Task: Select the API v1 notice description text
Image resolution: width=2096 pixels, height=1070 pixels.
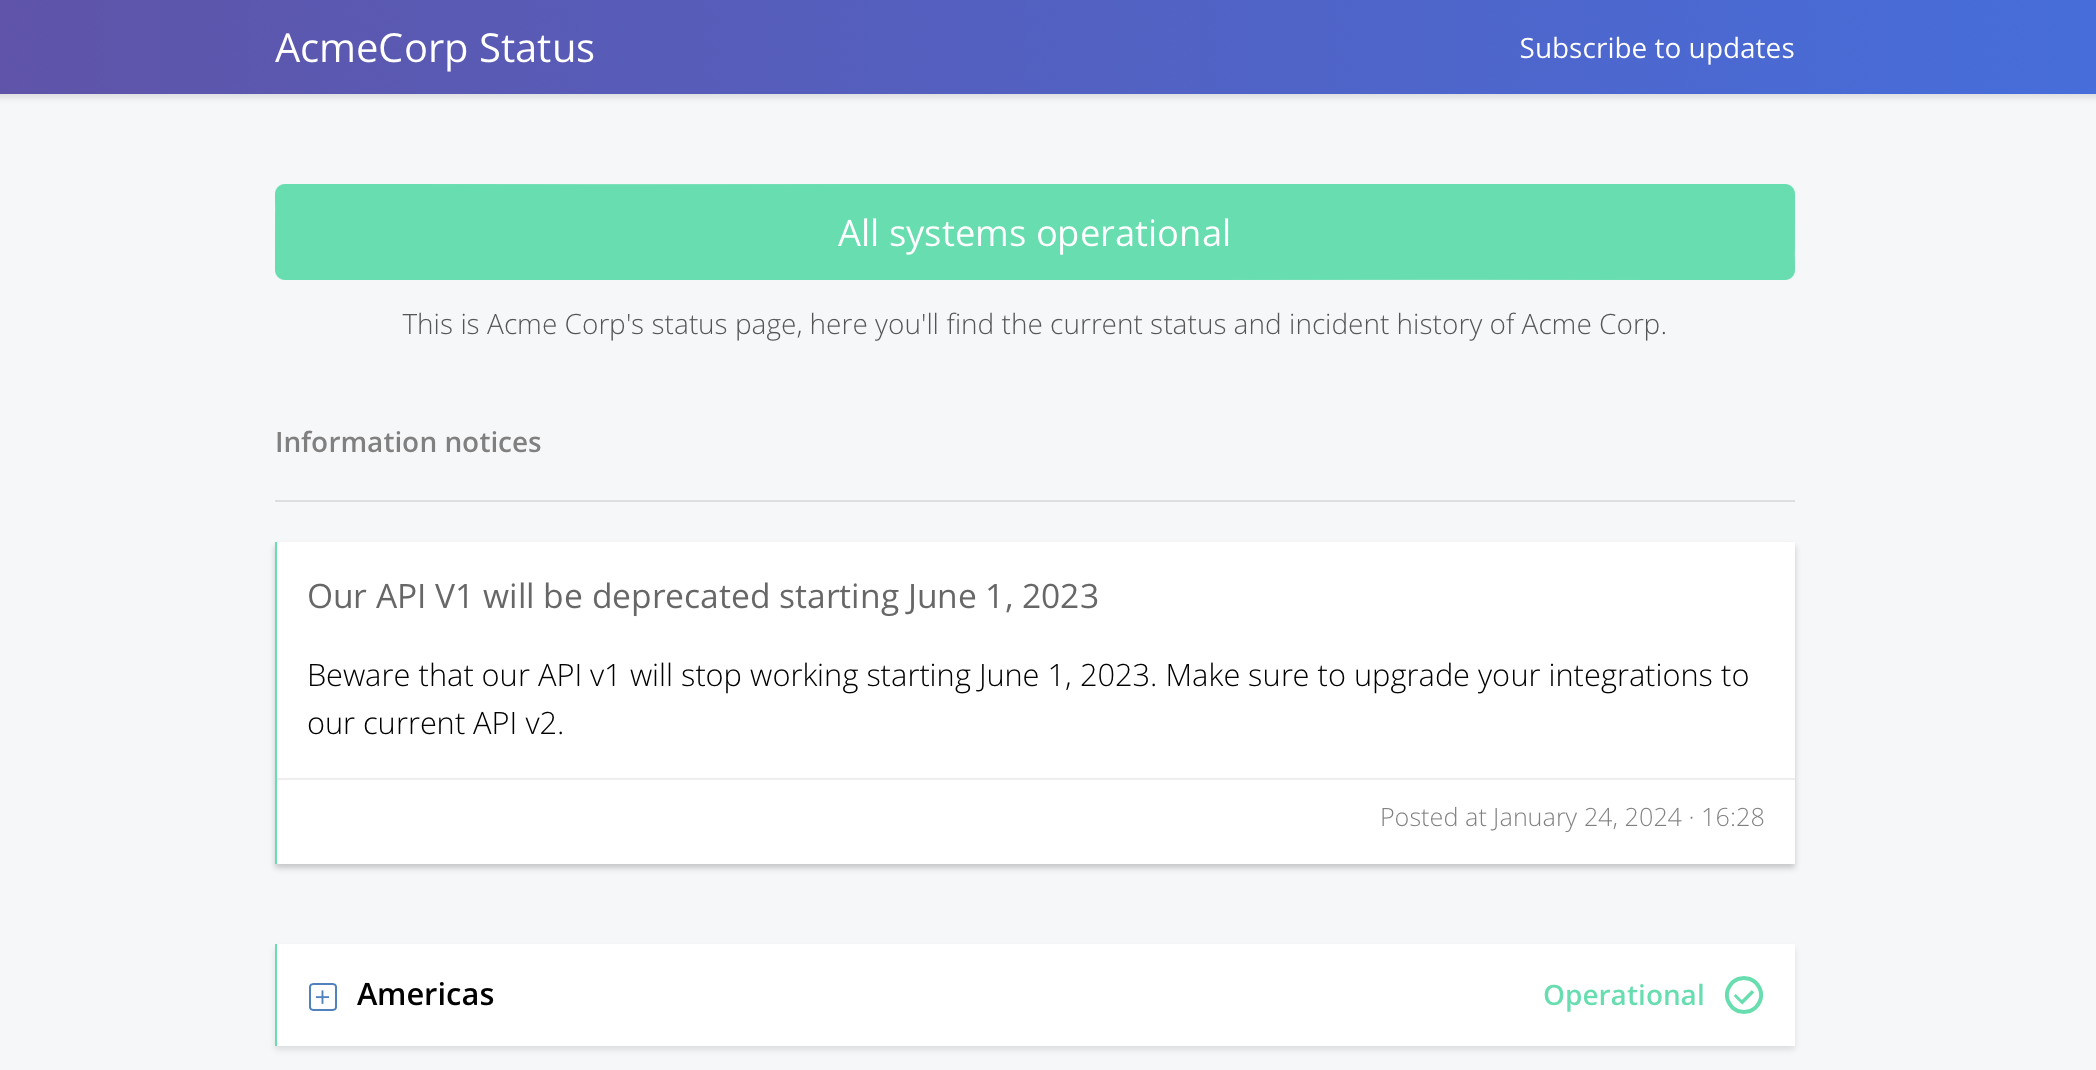Action: coord(1027,699)
